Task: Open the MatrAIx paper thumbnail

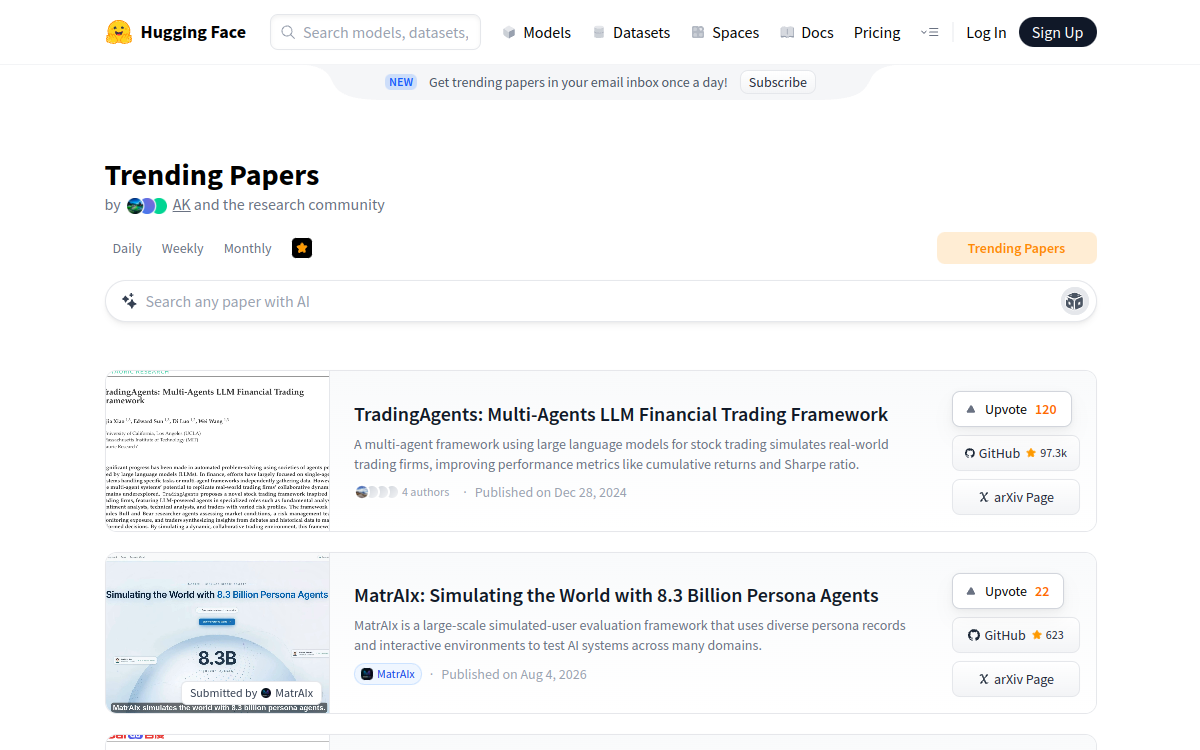Action: [x=217, y=633]
